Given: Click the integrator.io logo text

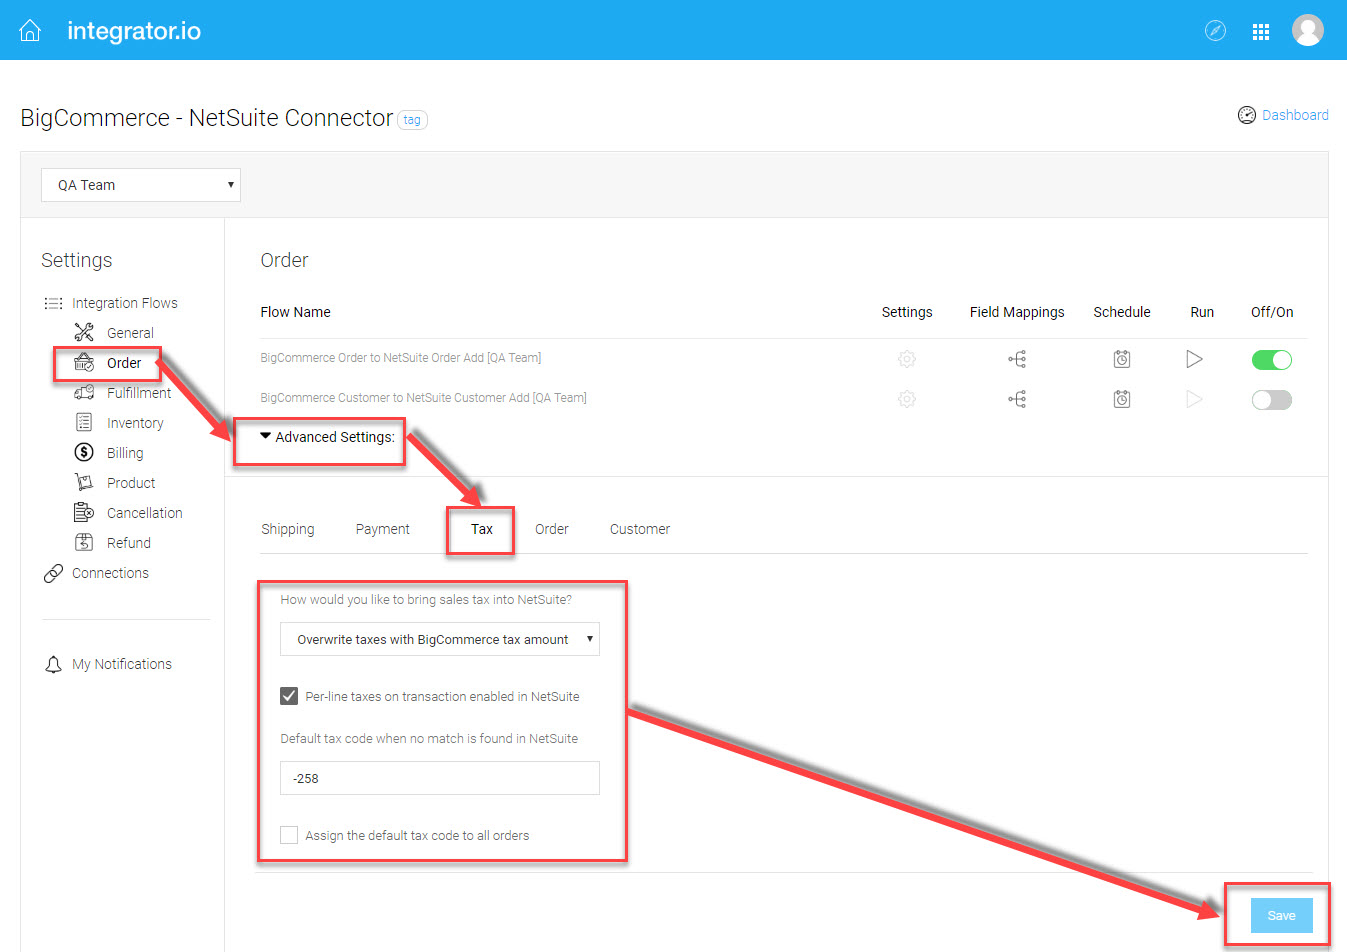Looking at the screenshot, I should 134,31.
